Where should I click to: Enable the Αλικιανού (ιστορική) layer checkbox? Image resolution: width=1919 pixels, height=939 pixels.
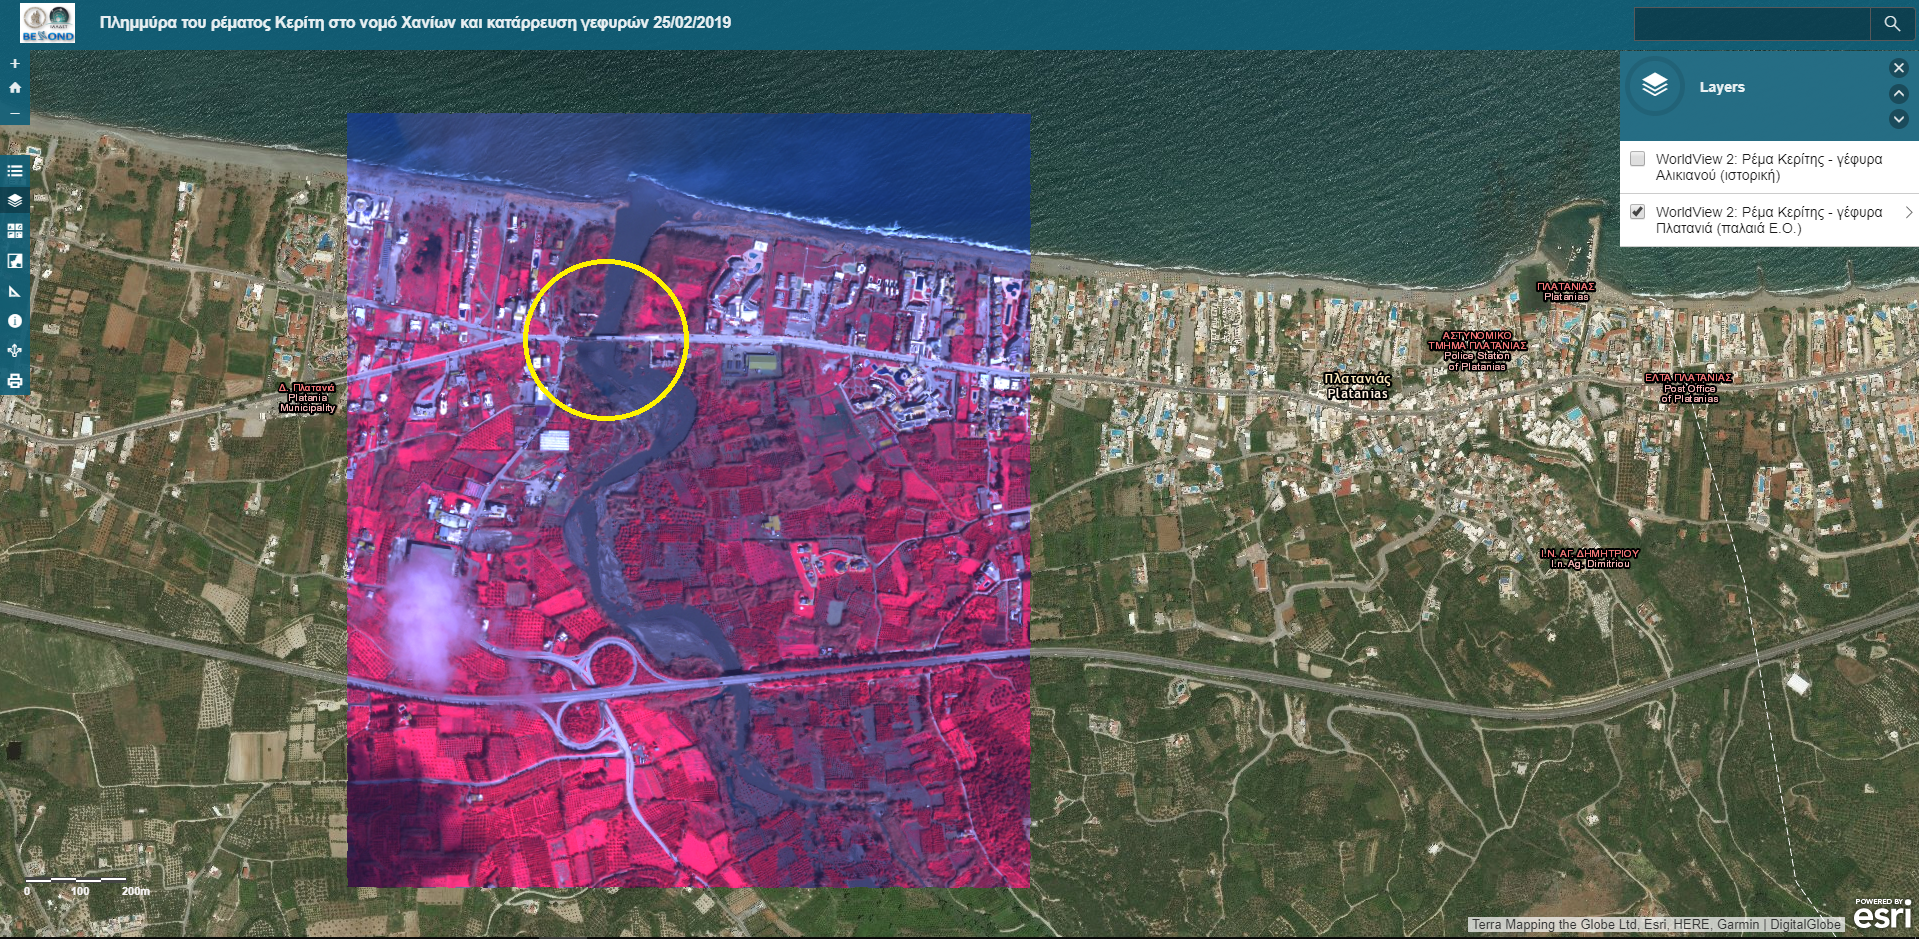tap(1637, 159)
